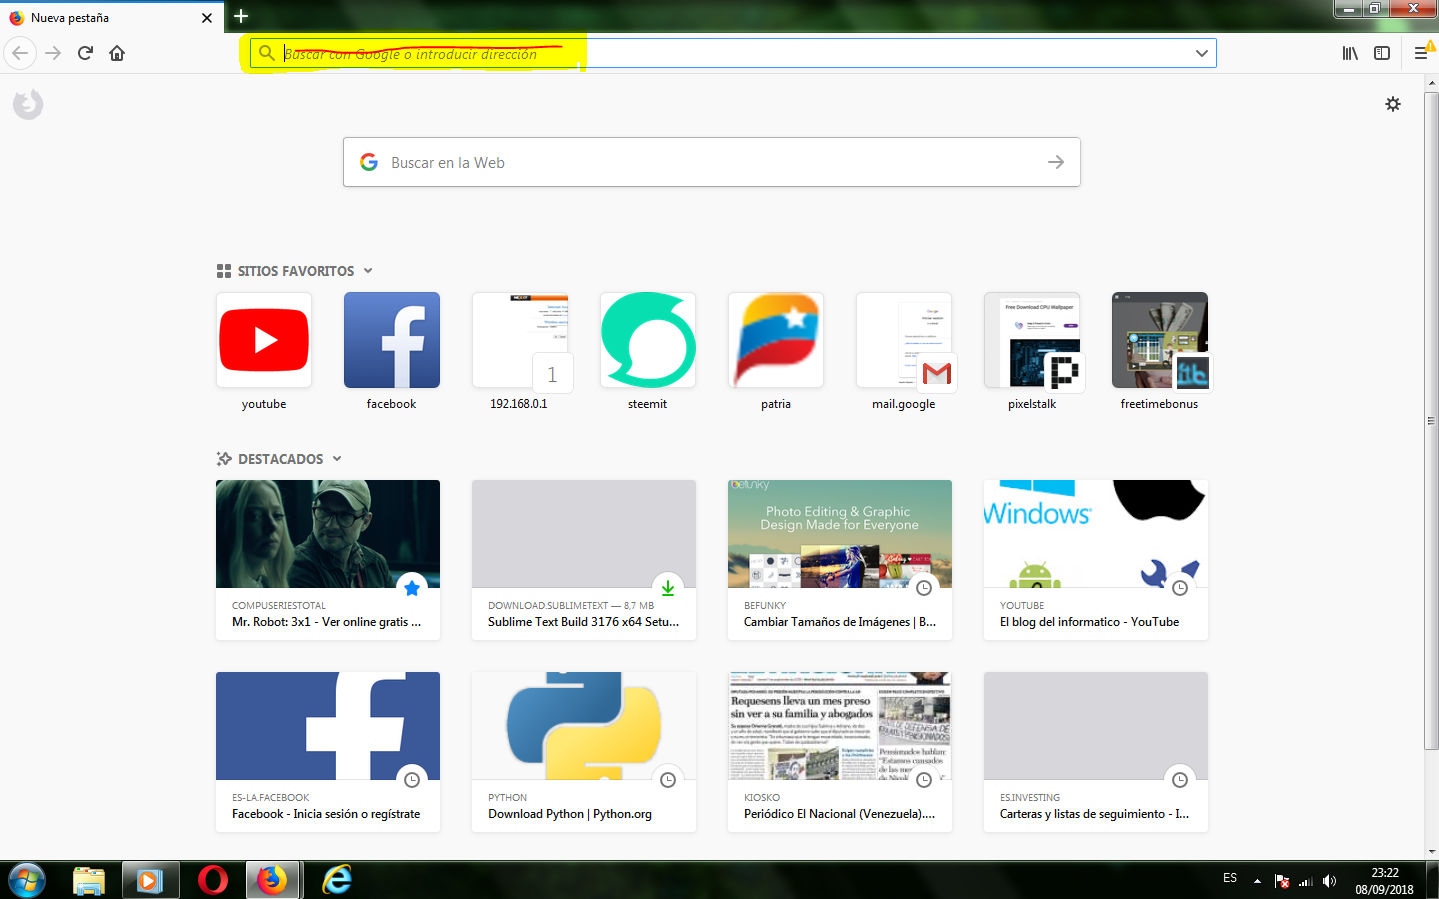Open the Cambiar Tamaños de Imágenes card
The image size is (1439, 899).
click(840, 560)
